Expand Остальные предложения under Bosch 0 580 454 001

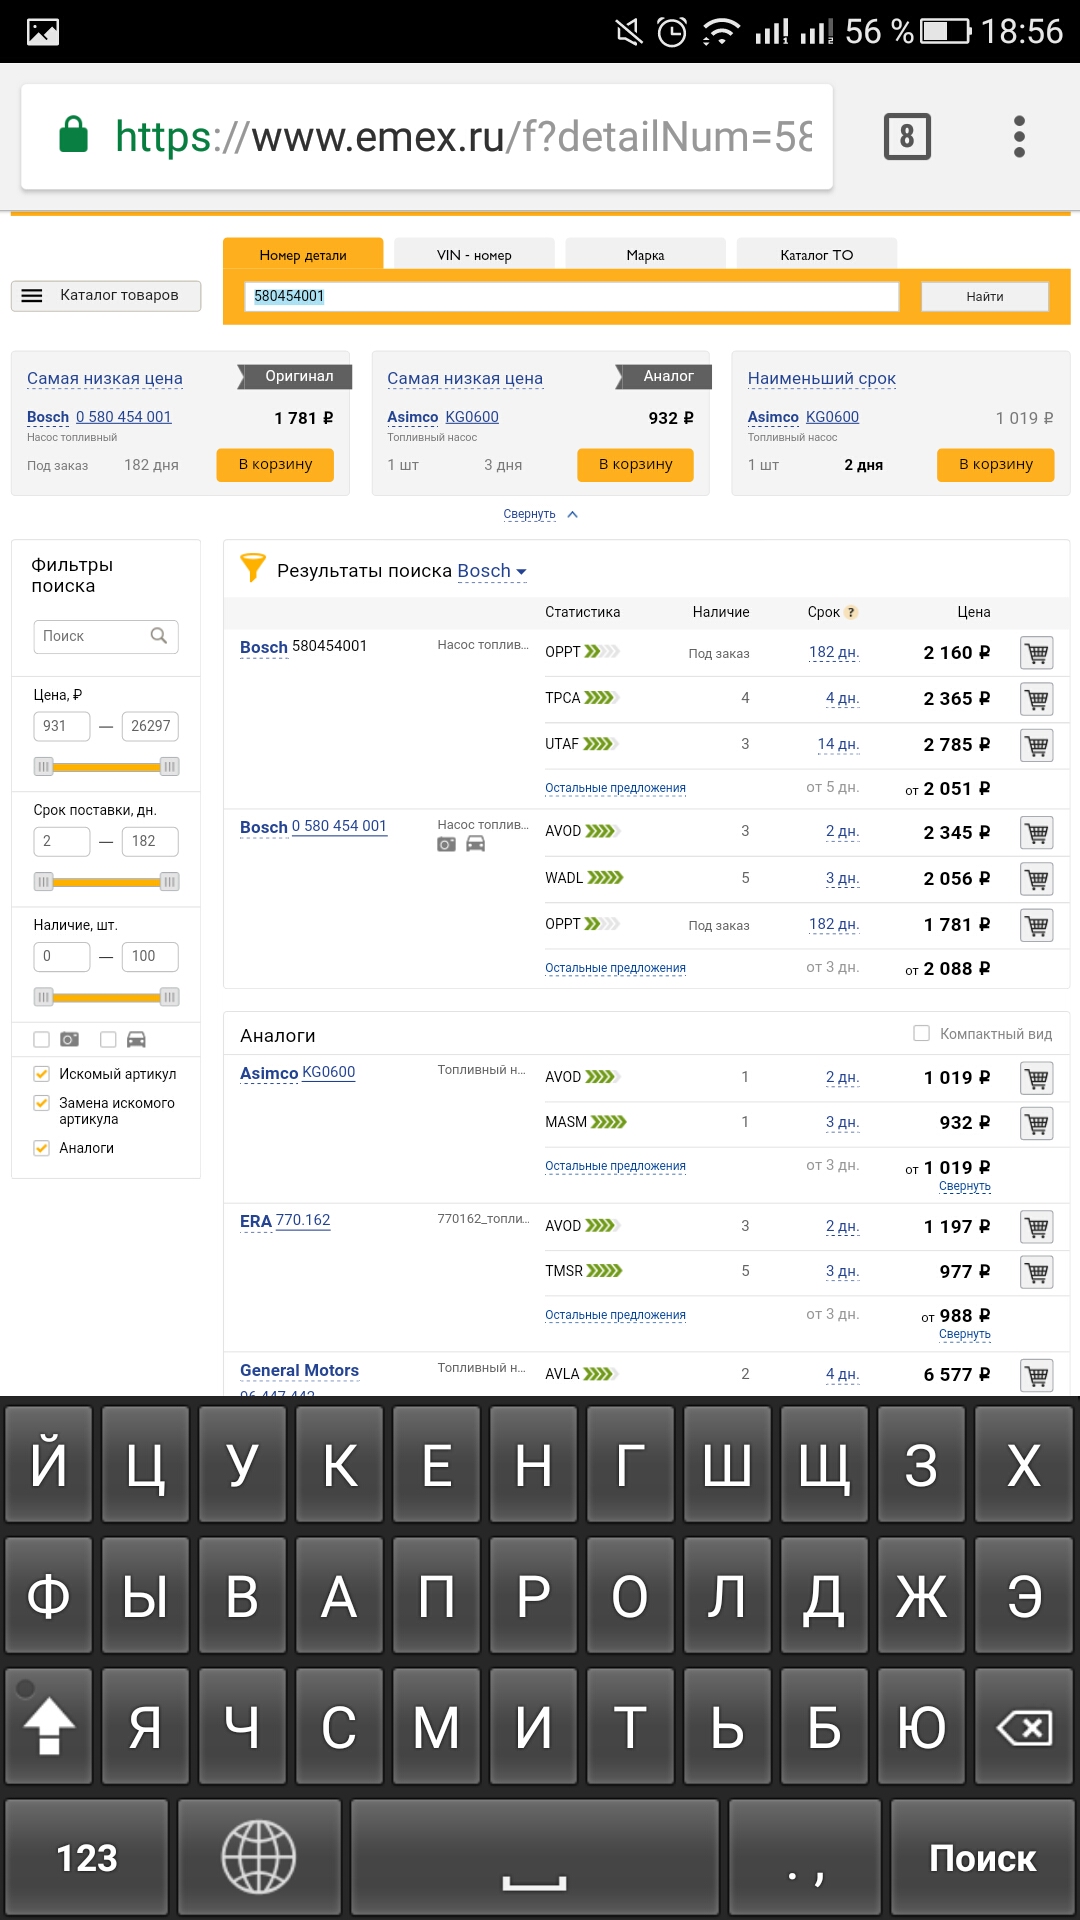[615, 968]
